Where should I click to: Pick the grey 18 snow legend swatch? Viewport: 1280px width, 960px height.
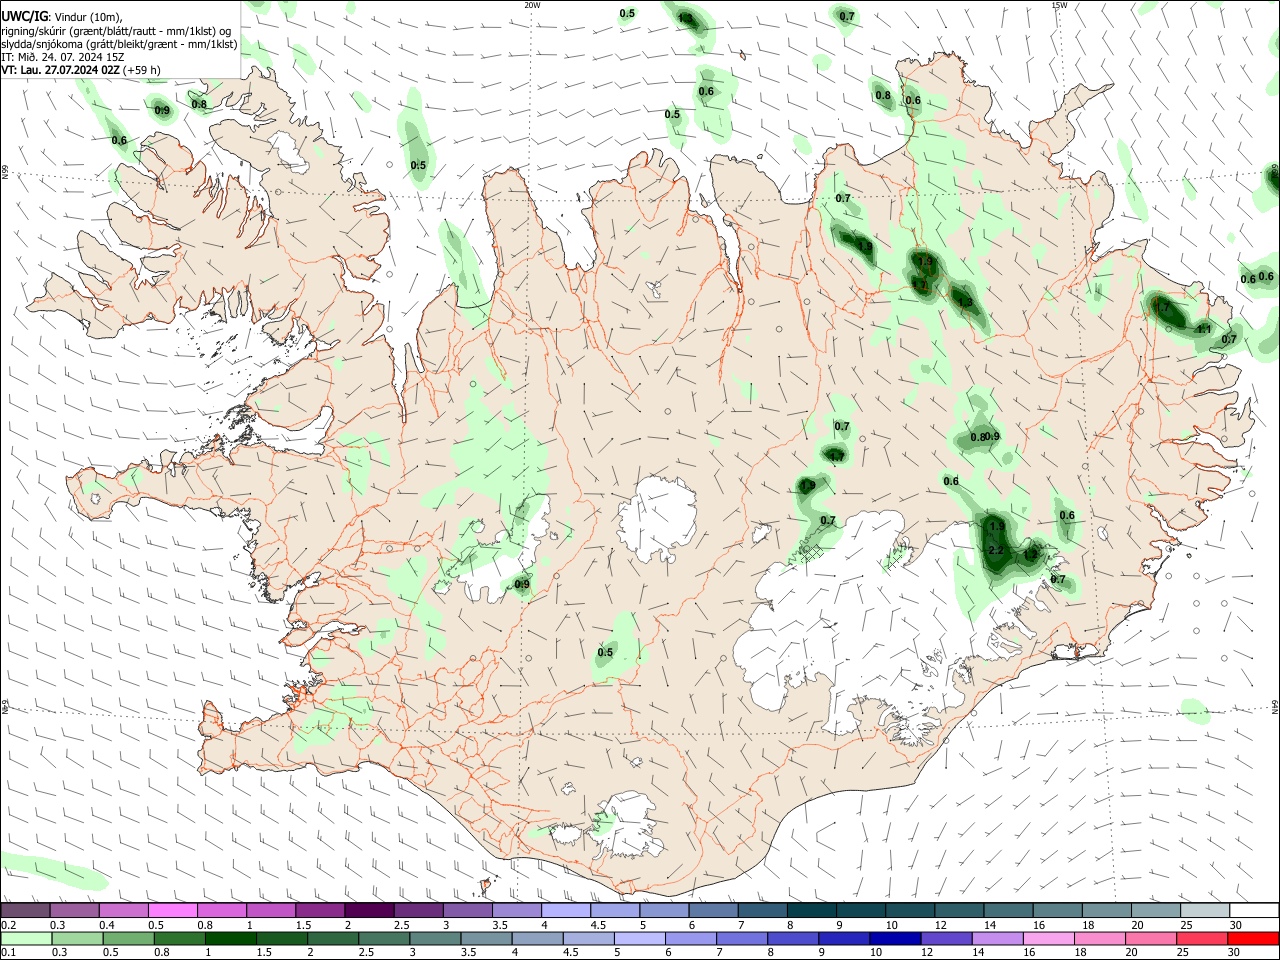tap(1106, 910)
